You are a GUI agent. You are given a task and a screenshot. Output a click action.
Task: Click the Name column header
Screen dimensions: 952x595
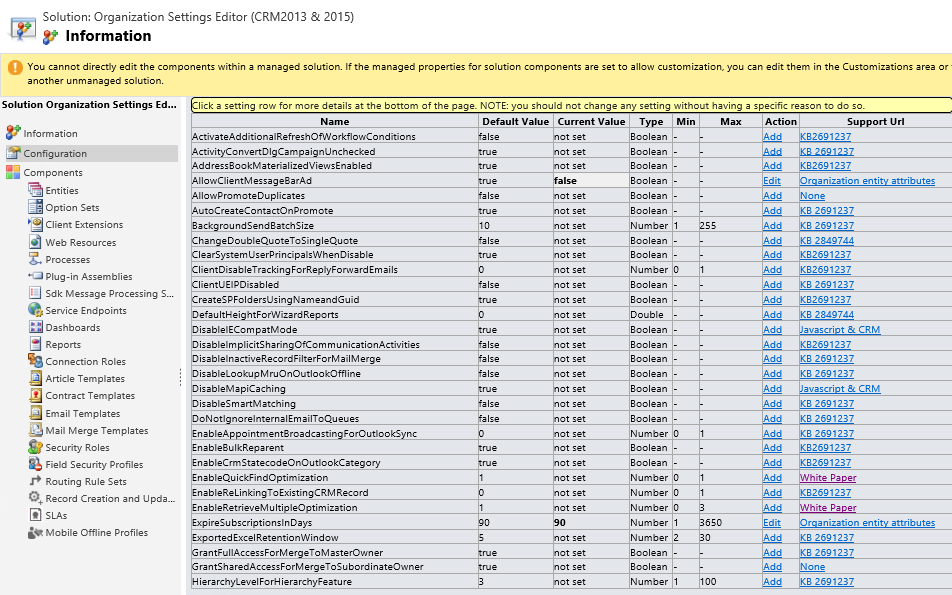pyautogui.click(x=335, y=121)
